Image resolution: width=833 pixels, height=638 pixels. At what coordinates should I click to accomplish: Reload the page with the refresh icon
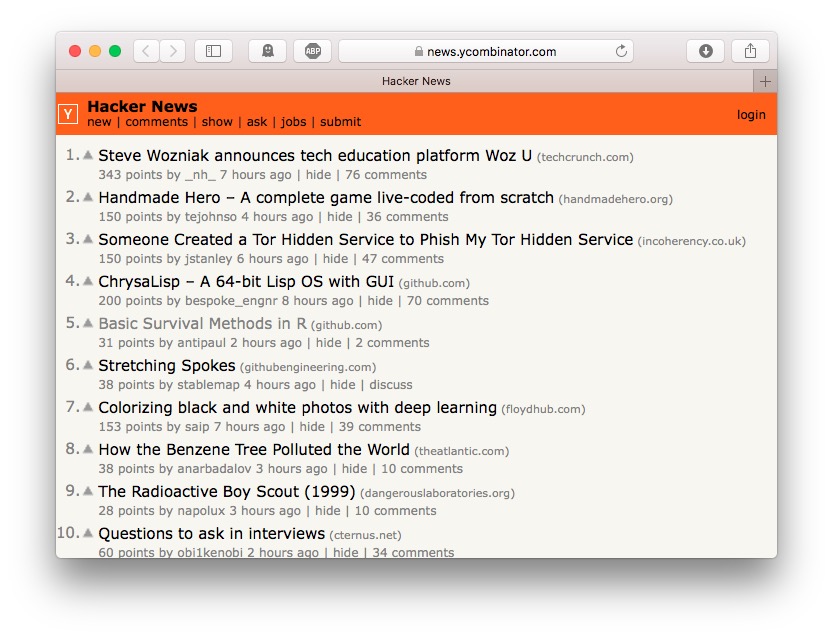[x=621, y=52]
